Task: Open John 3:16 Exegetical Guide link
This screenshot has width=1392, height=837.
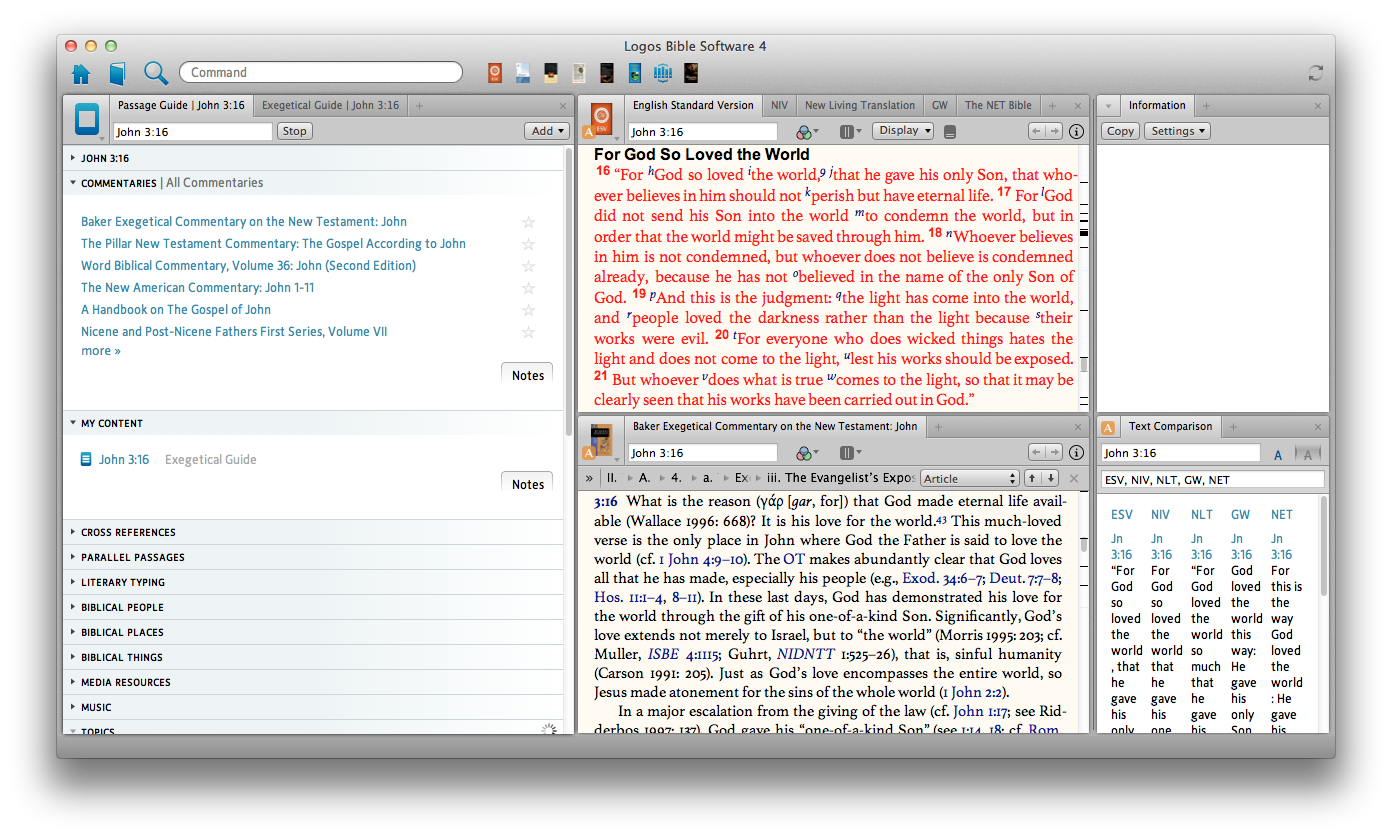Action: click(124, 460)
